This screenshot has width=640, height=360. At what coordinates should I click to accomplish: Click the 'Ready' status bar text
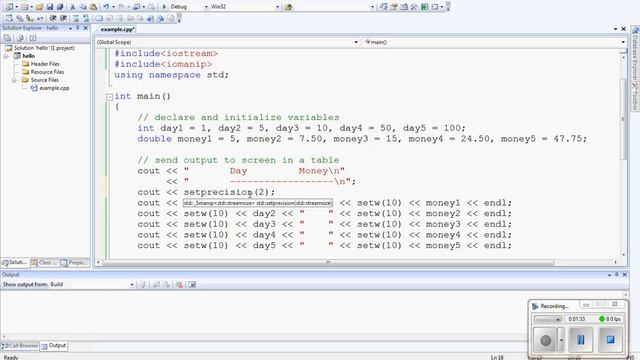click(x=11, y=357)
